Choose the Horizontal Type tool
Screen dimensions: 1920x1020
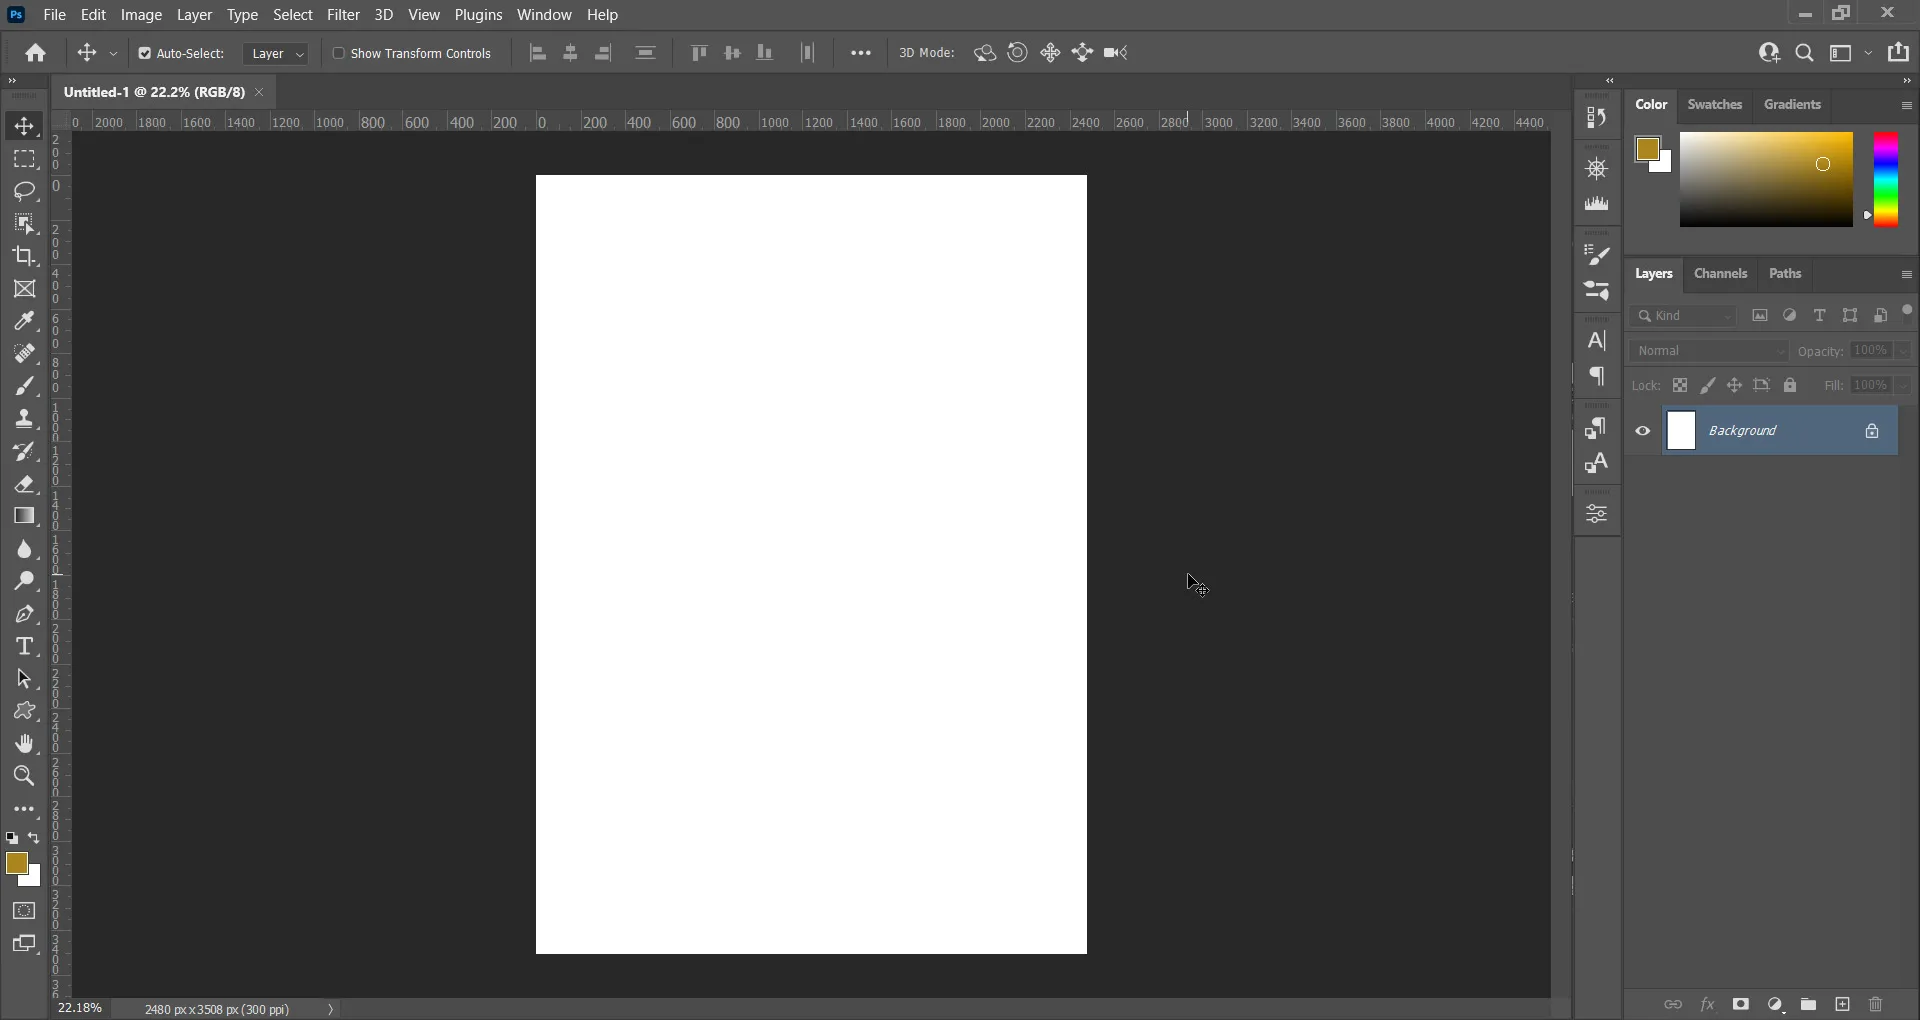click(x=24, y=647)
